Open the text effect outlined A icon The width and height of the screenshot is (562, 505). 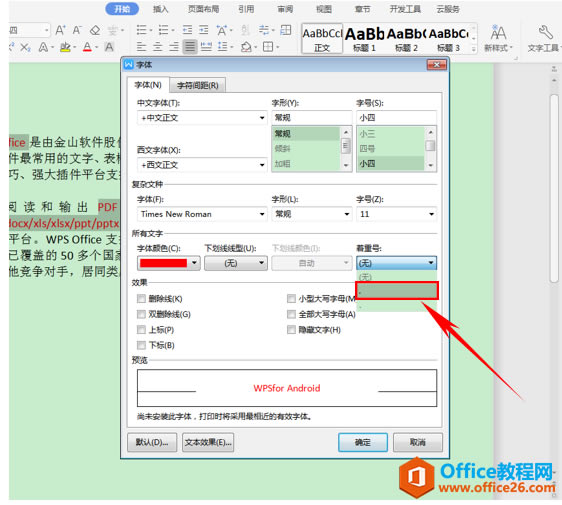coord(43,47)
